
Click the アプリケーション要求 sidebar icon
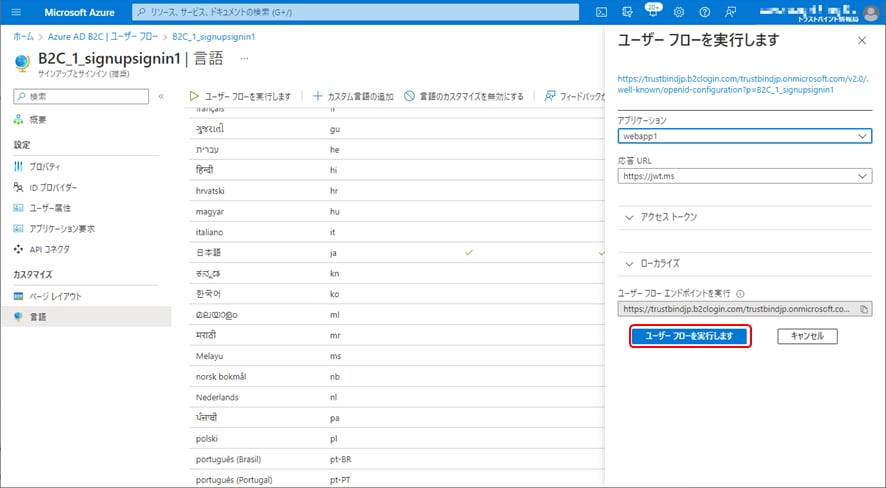pos(19,228)
